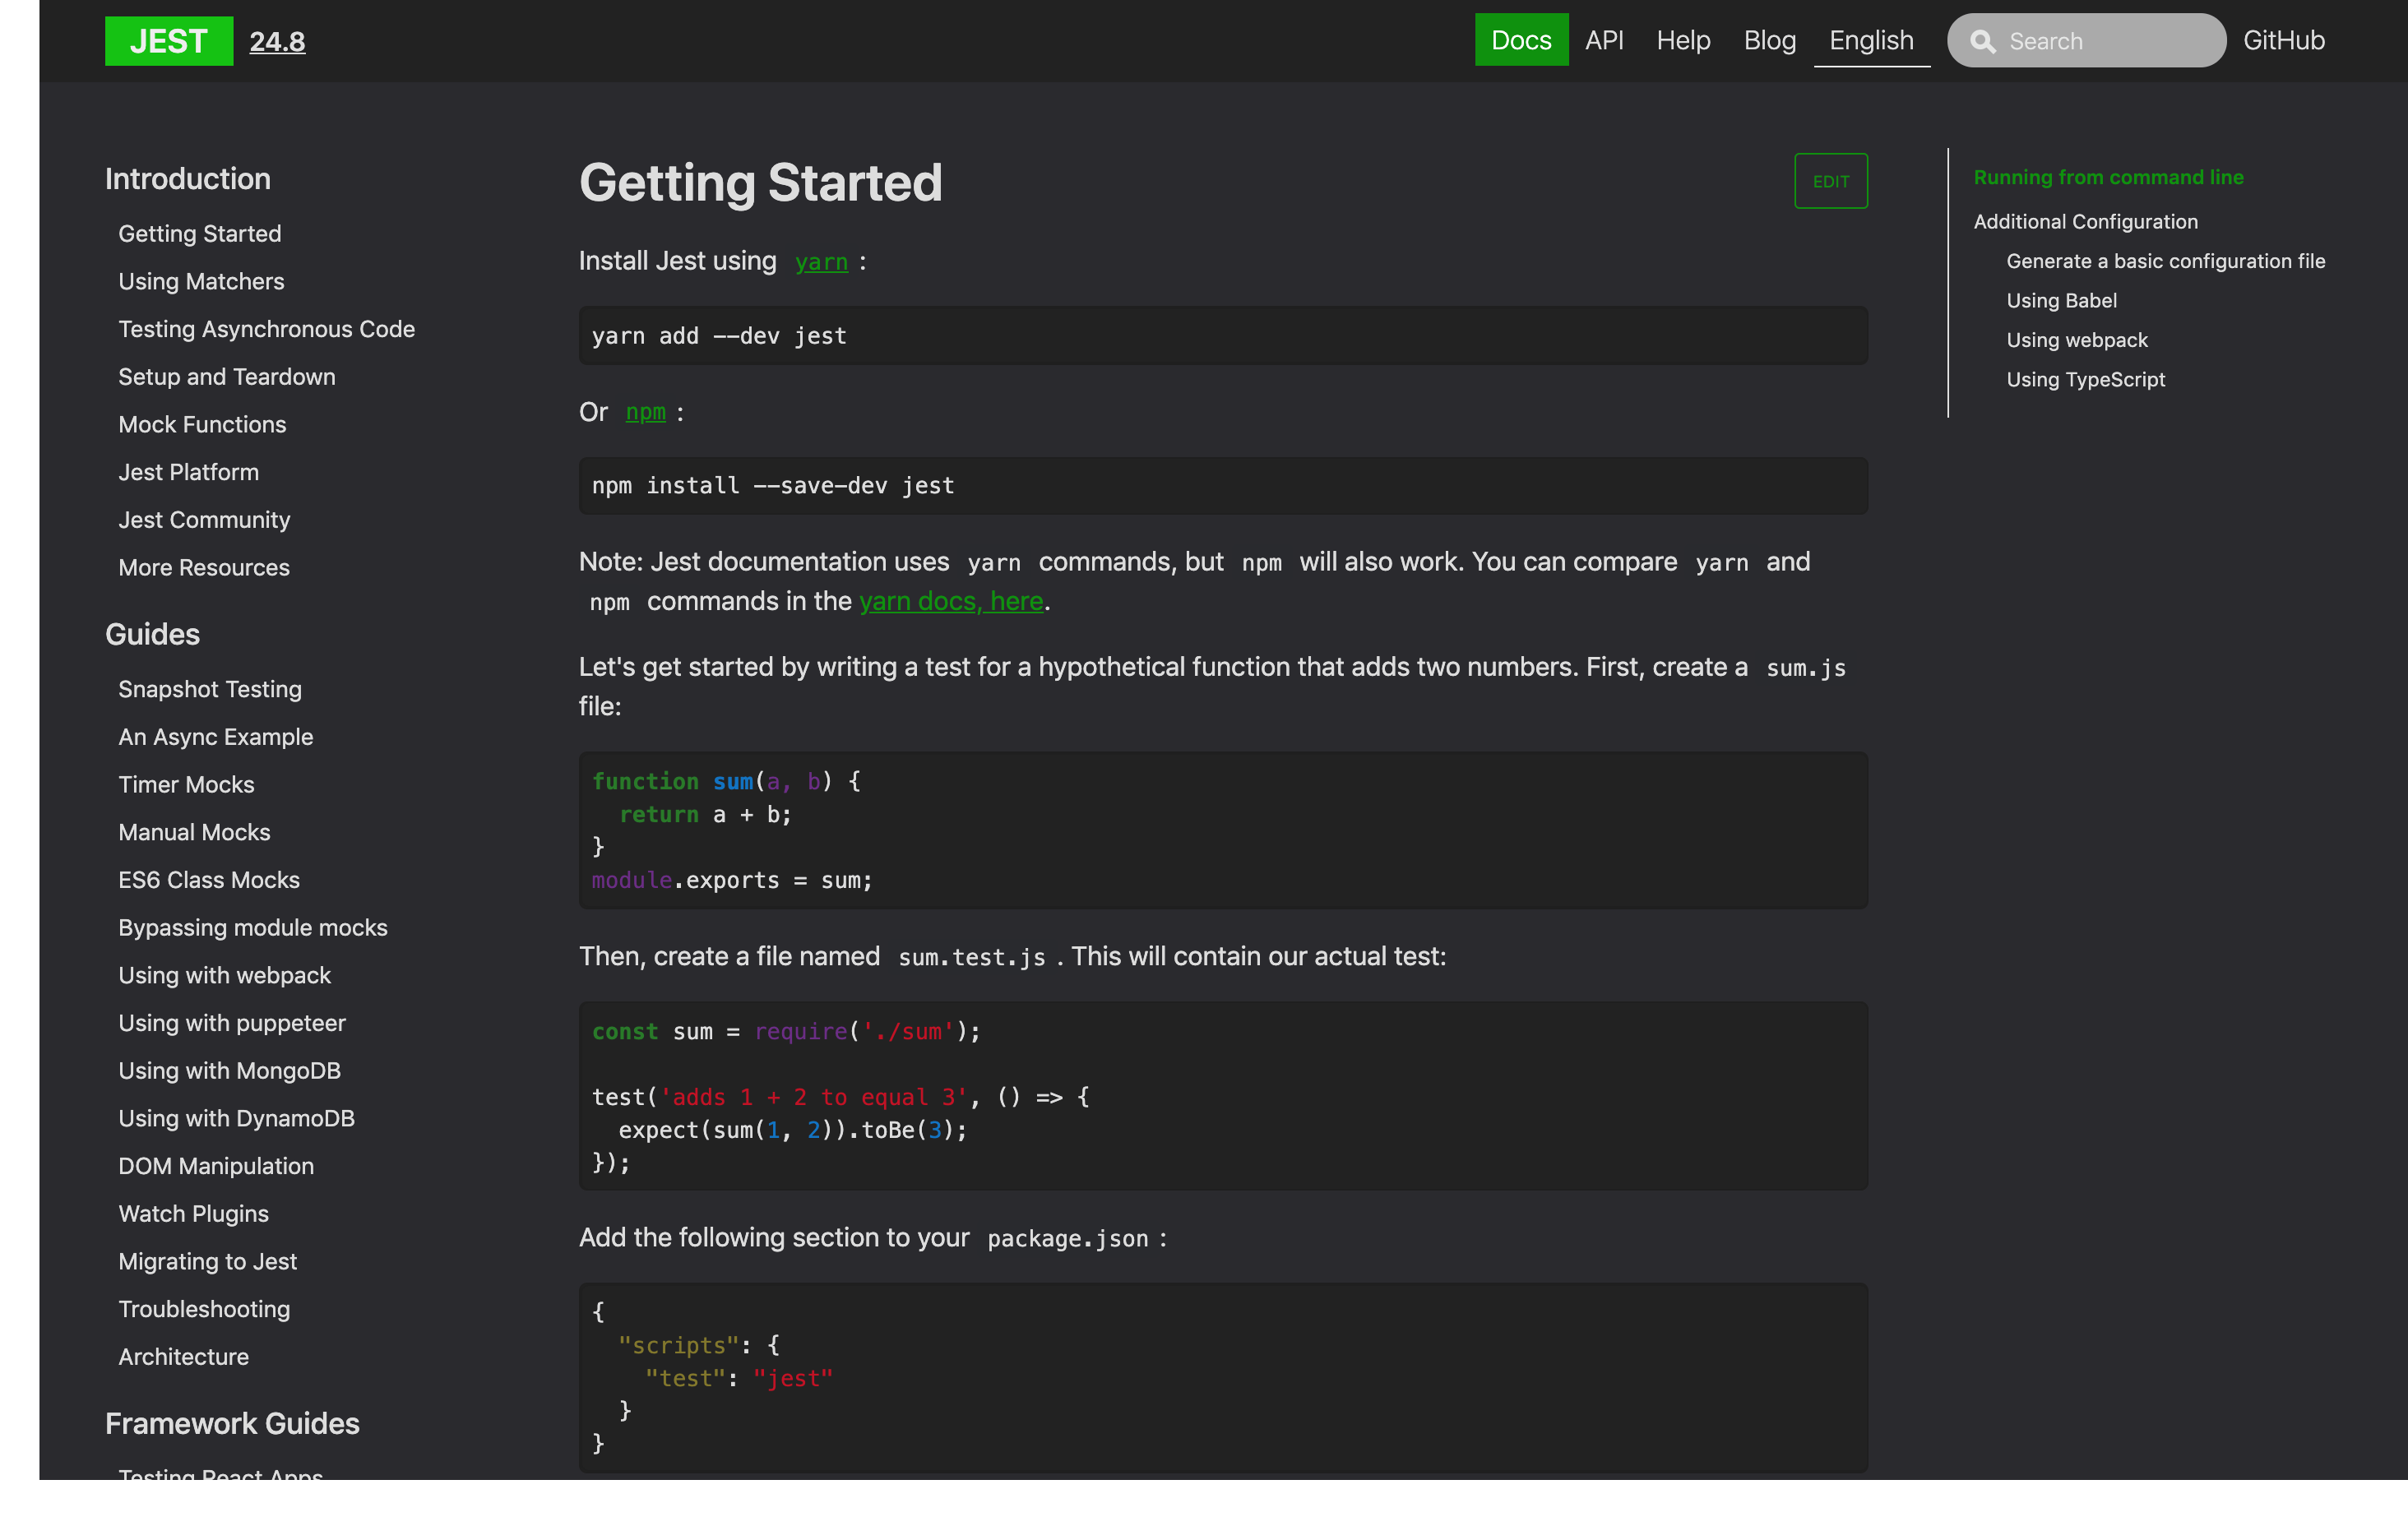Open Mock Functions sidebar page

tap(202, 425)
